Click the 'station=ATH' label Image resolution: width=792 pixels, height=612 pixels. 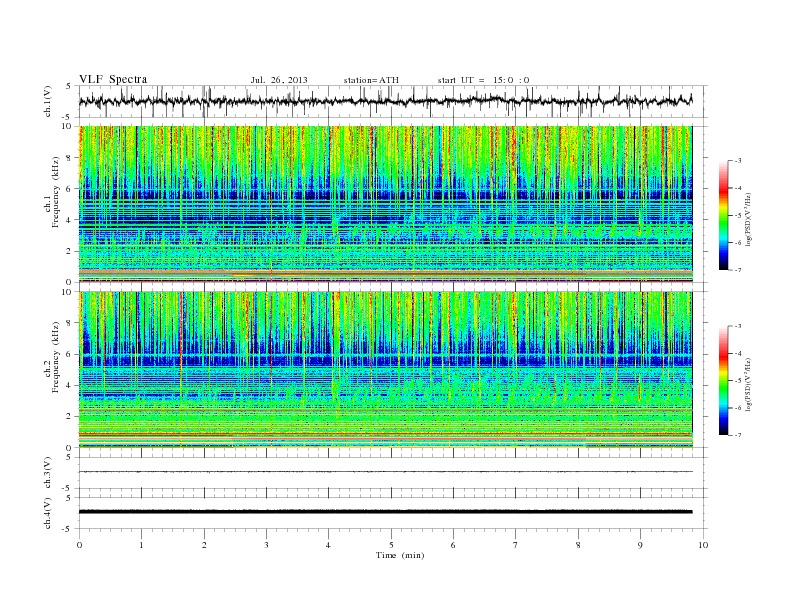[x=371, y=80]
